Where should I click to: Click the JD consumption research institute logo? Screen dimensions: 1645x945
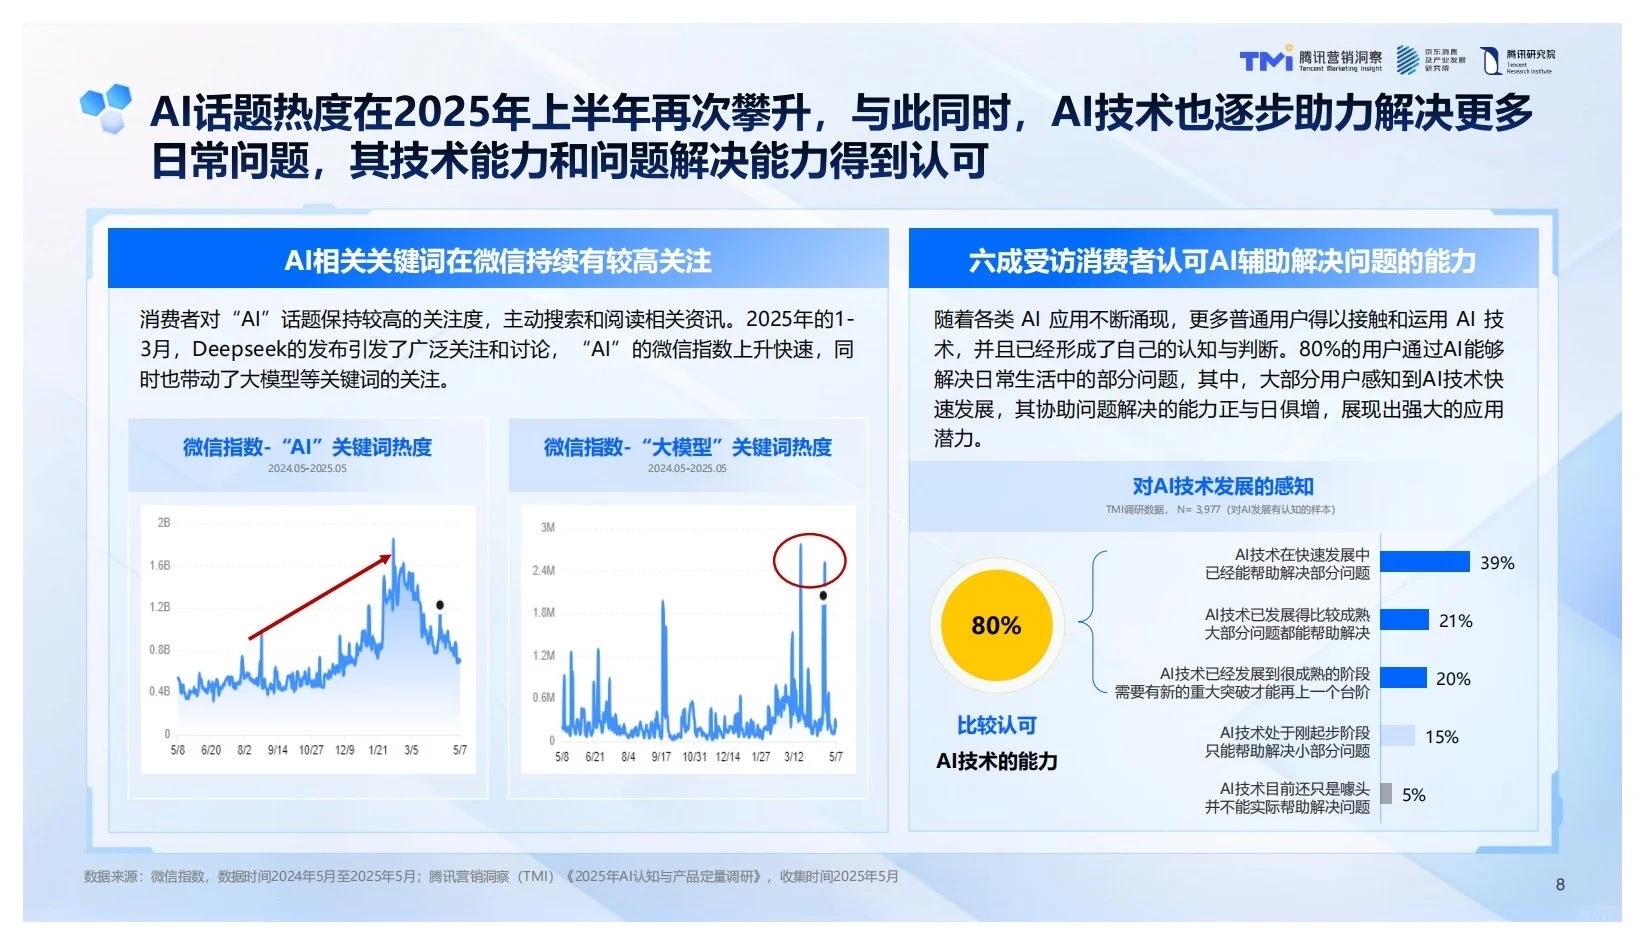pyautogui.click(x=1430, y=60)
